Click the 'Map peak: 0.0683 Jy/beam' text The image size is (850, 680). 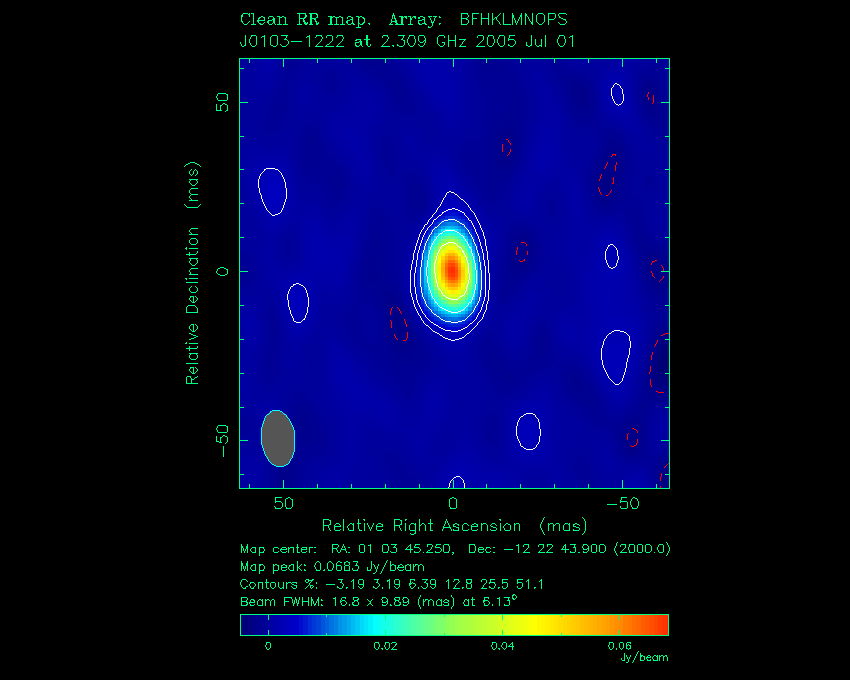pos(332,567)
